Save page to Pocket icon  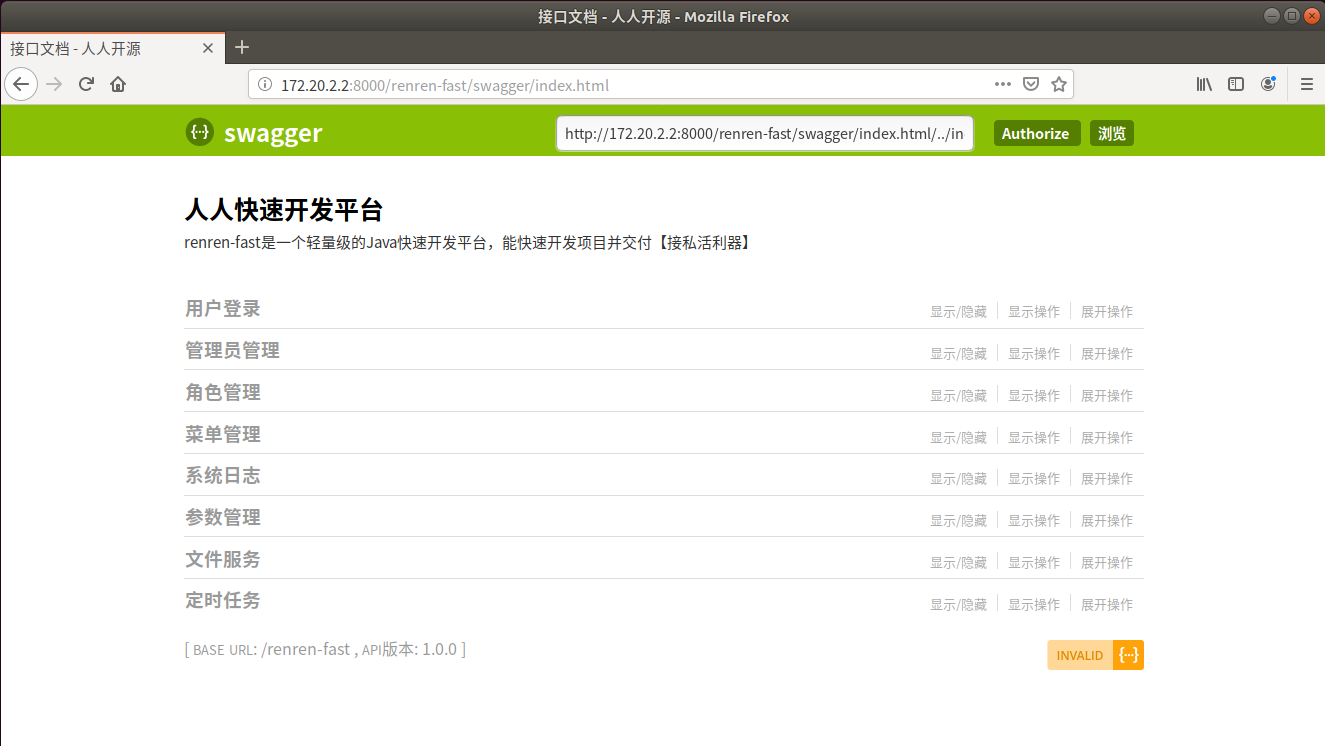click(x=1031, y=85)
